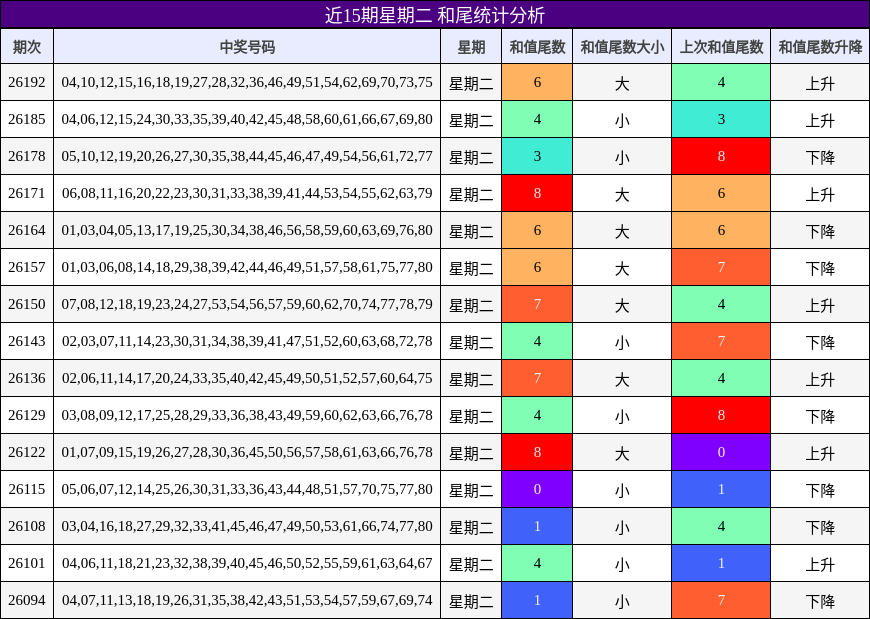Screen dimensions: 870x619
Task: Select period number 26122
Action: coord(27,452)
